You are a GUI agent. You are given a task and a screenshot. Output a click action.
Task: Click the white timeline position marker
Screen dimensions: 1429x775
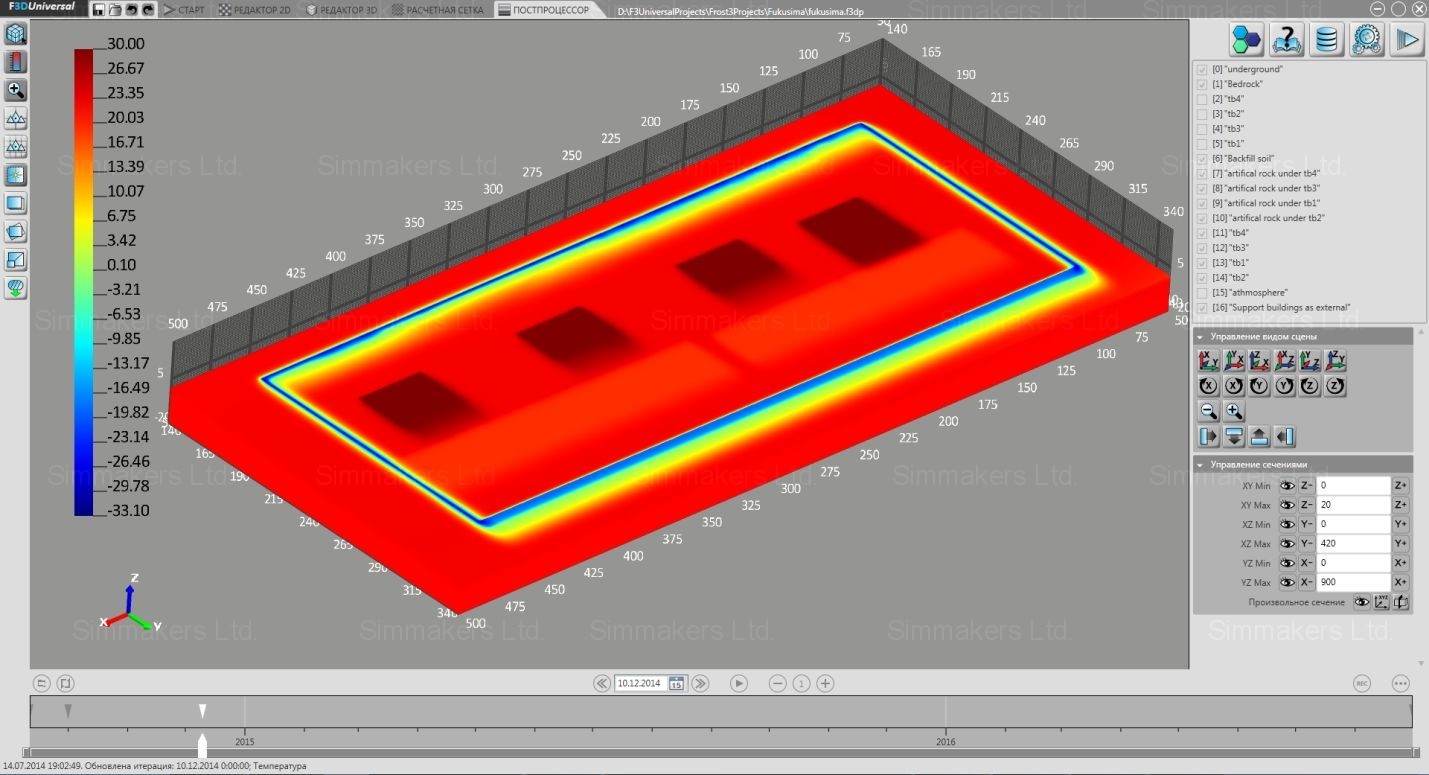(202, 711)
